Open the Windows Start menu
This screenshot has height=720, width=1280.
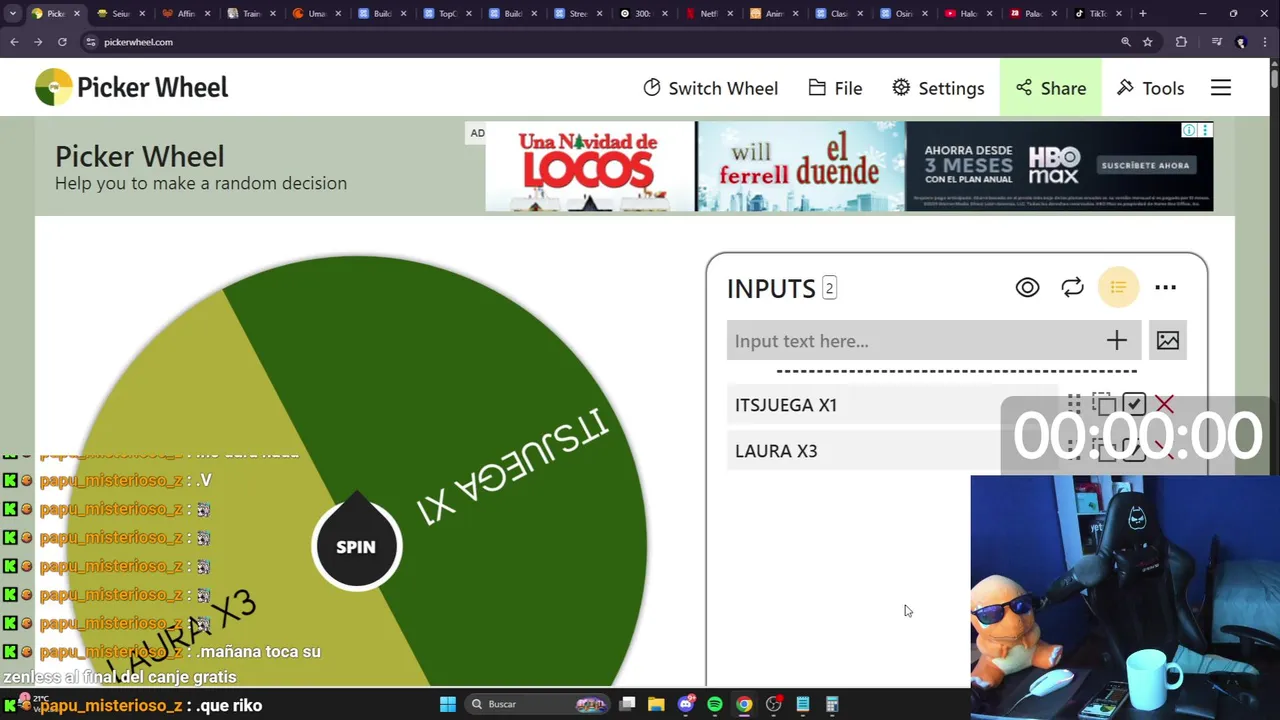click(448, 704)
